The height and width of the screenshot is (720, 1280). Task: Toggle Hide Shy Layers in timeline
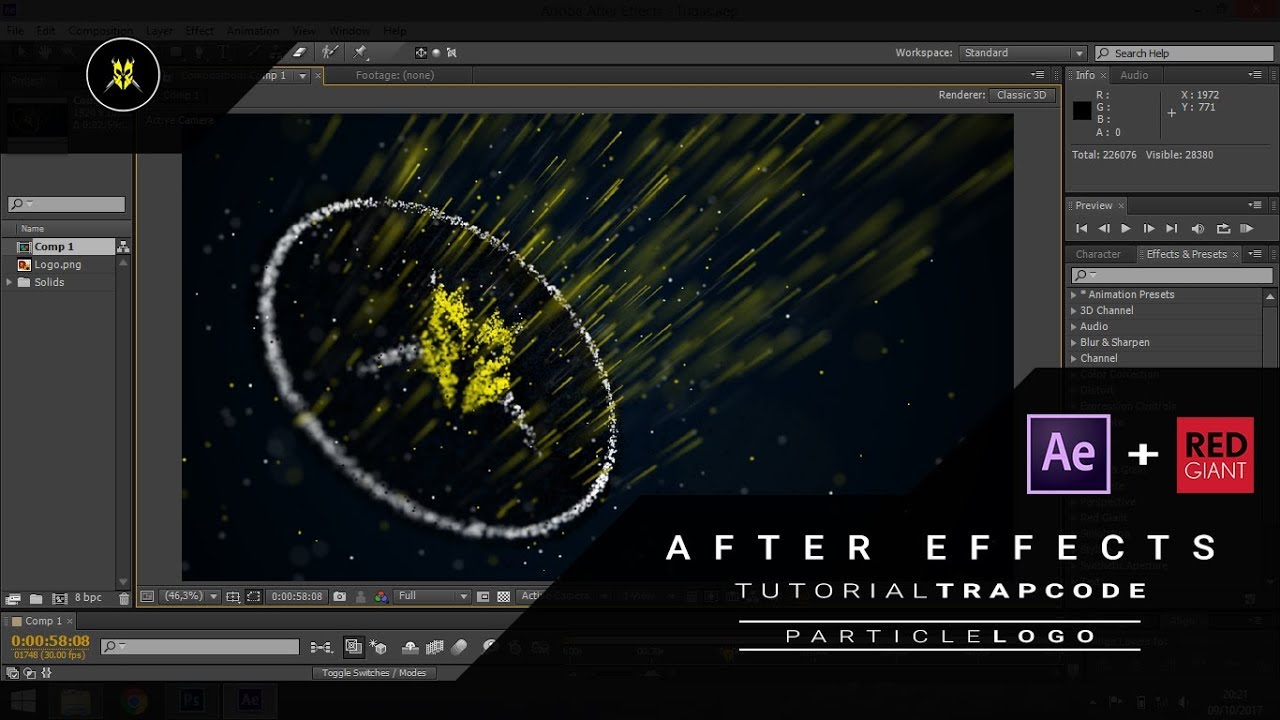(410, 647)
